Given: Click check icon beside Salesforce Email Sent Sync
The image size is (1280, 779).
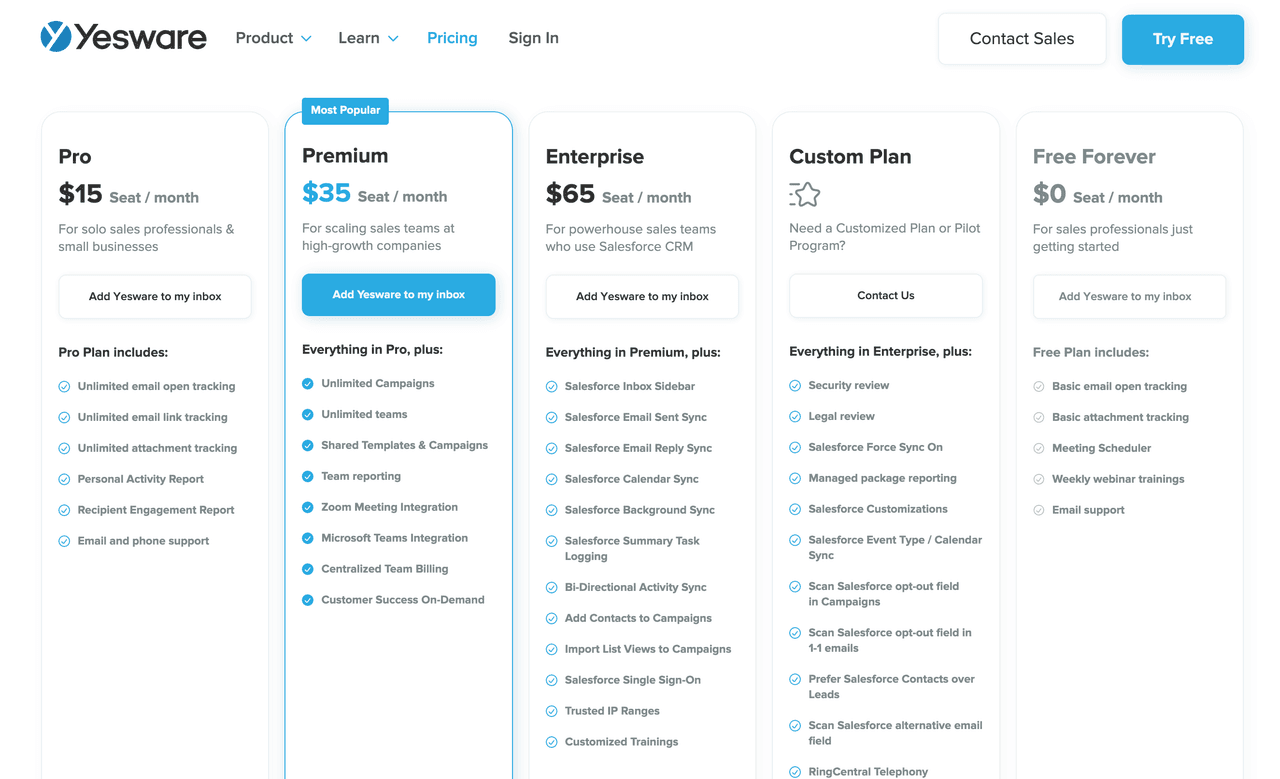Looking at the screenshot, I should pyautogui.click(x=552, y=418).
